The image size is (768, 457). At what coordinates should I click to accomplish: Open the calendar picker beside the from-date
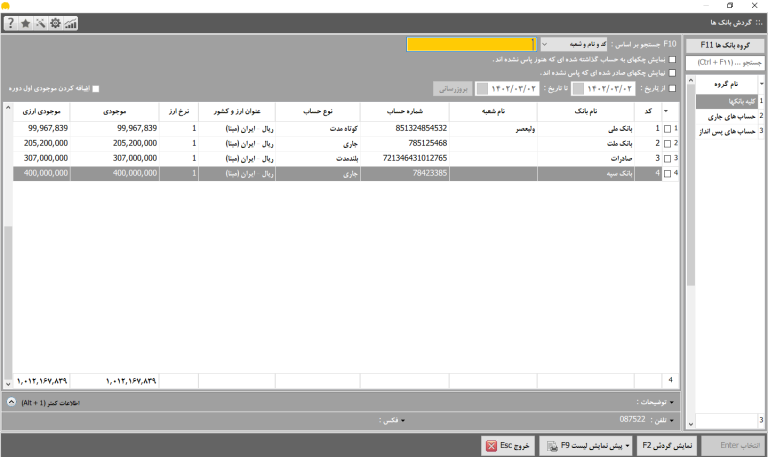tap(578, 89)
